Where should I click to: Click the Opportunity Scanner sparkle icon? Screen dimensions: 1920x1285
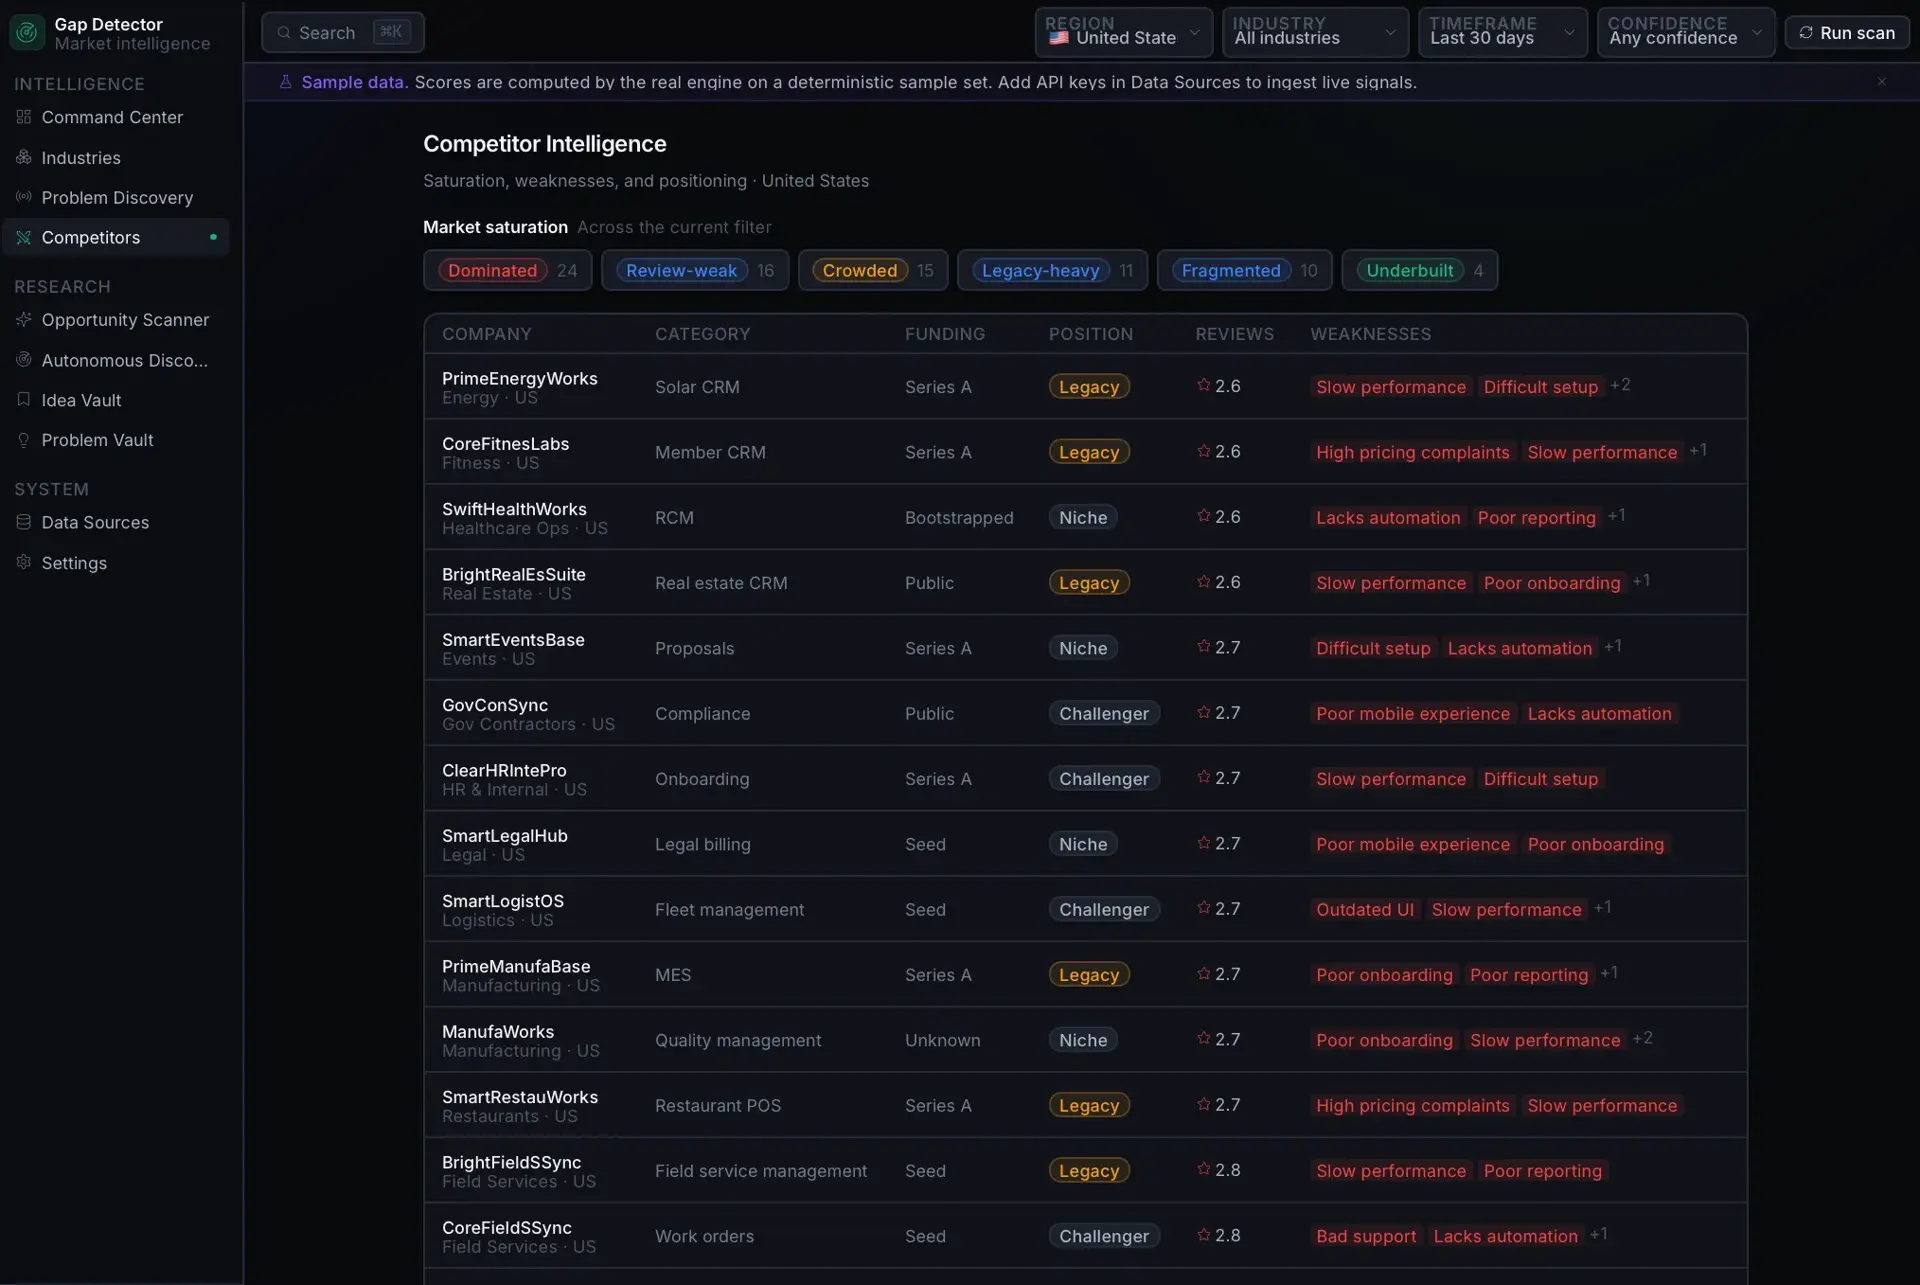[x=24, y=320]
